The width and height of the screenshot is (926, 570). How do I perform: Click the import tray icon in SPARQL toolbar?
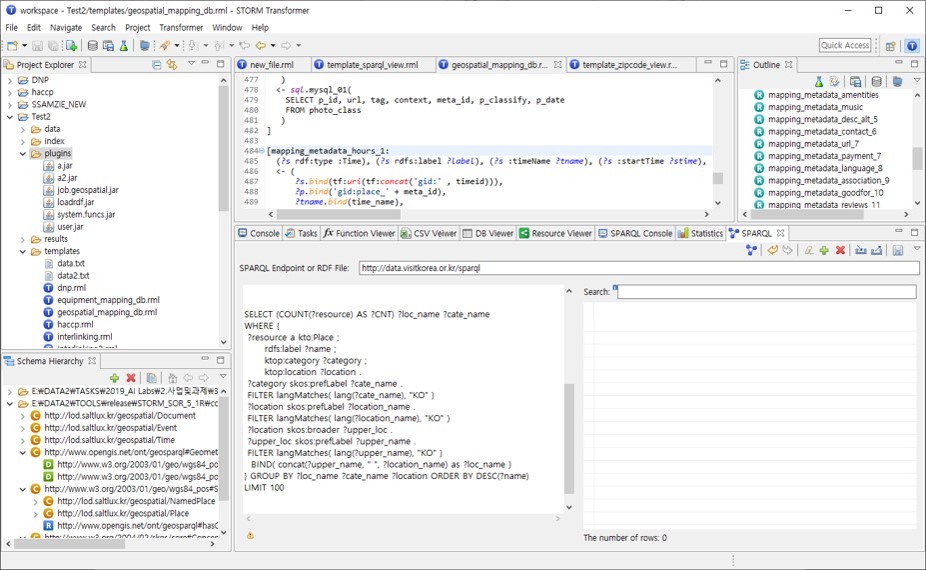pyautogui.click(x=861, y=250)
